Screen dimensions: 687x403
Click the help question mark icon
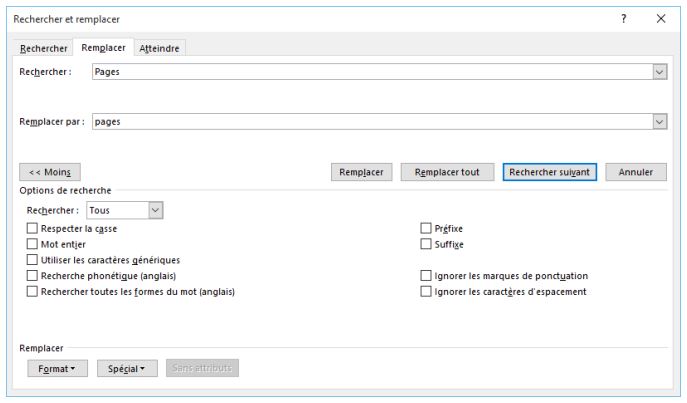click(624, 19)
